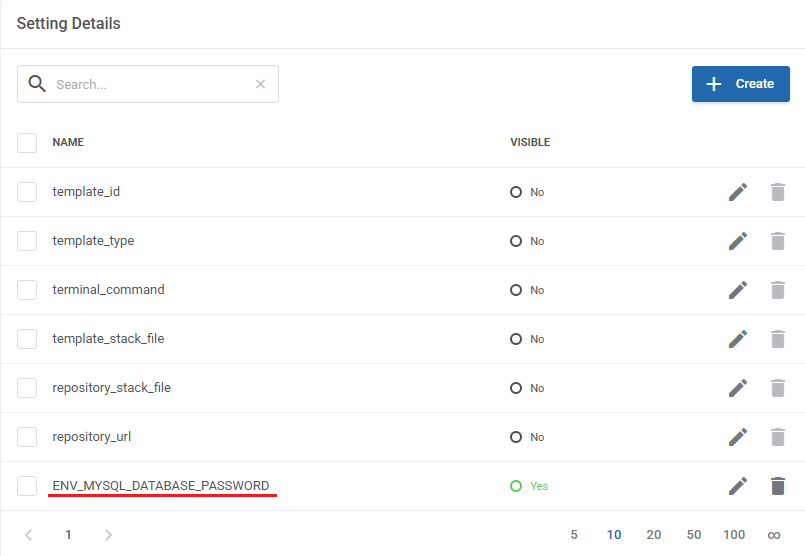Toggle the visible status of repository_url

(x=527, y=437)
